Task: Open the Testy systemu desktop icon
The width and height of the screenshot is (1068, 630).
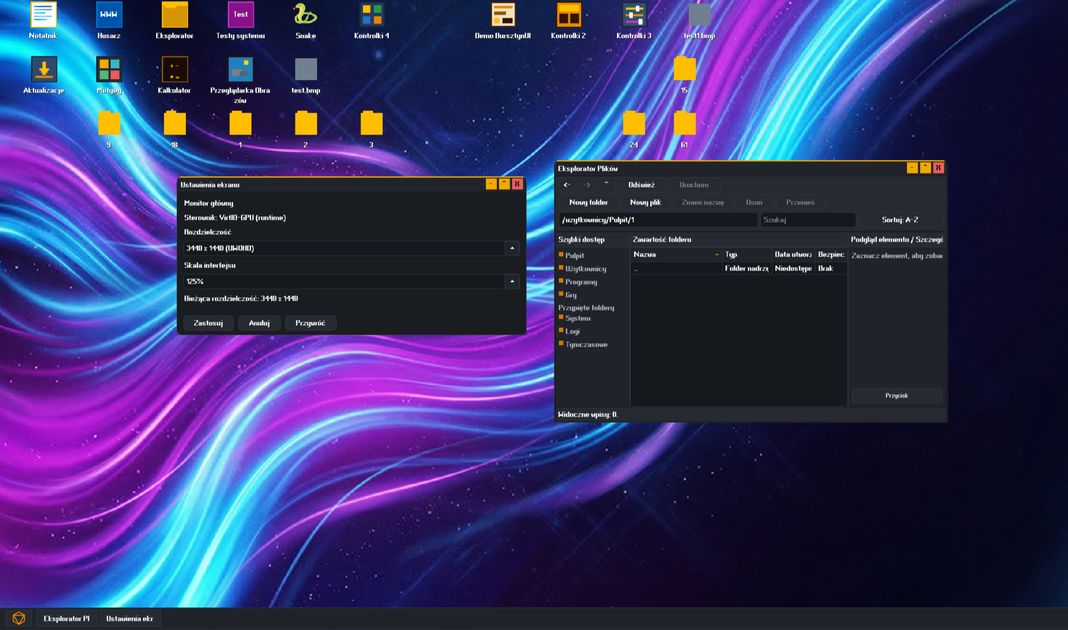Action: 240,15
